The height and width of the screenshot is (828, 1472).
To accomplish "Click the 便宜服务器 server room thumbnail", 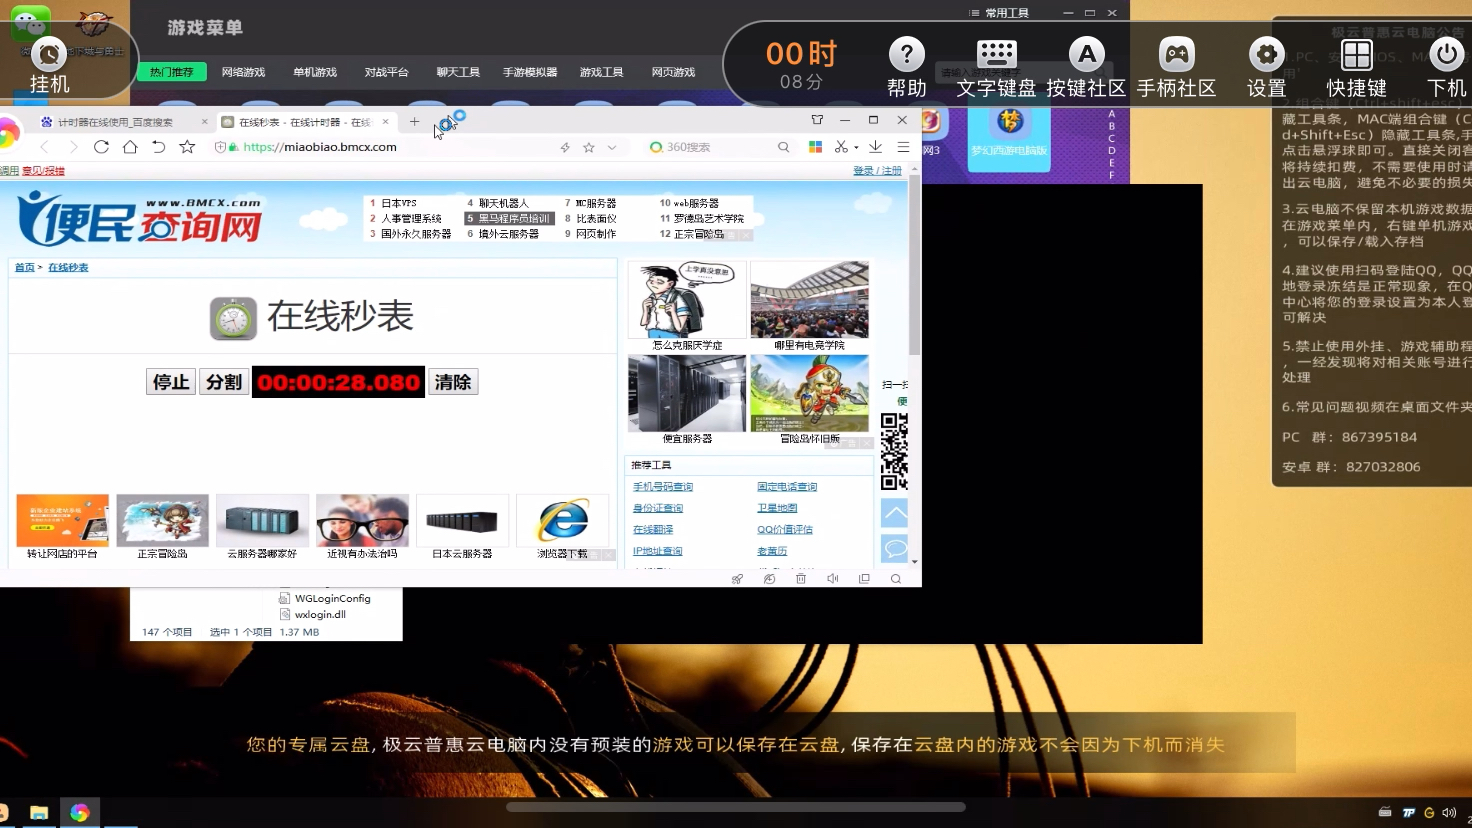I will pos(687,393).
